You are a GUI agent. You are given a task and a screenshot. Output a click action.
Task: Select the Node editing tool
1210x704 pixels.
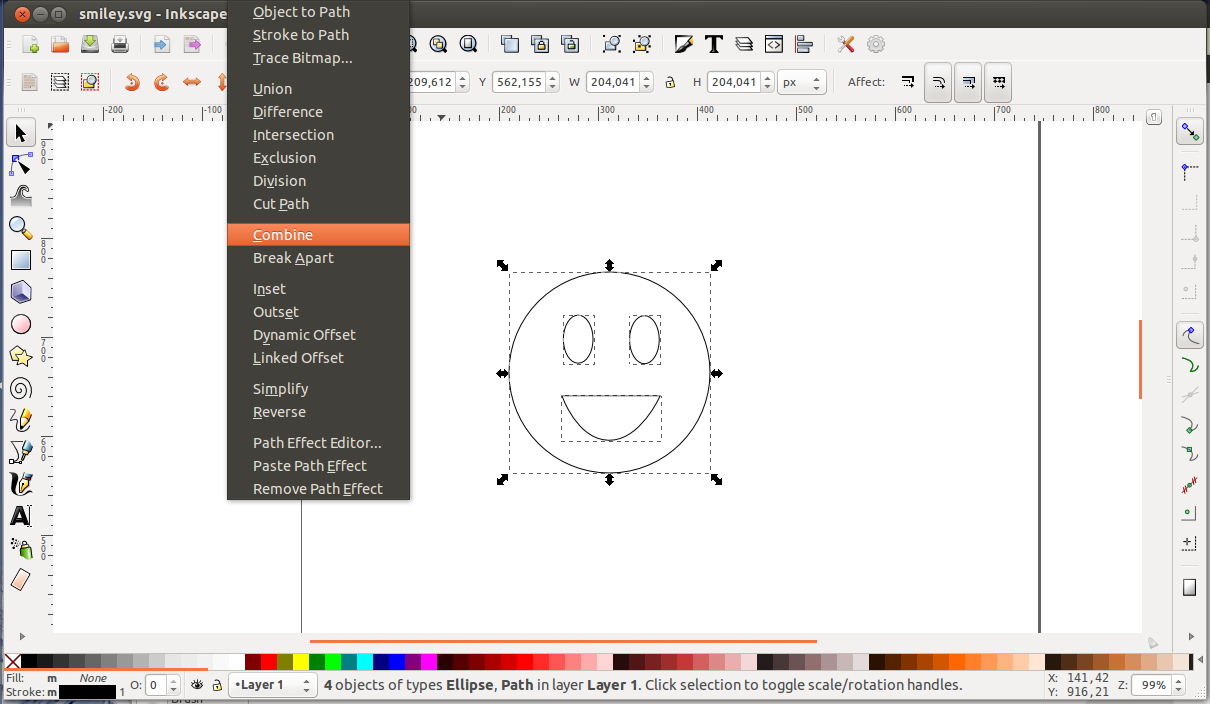(x=20, y=164)
